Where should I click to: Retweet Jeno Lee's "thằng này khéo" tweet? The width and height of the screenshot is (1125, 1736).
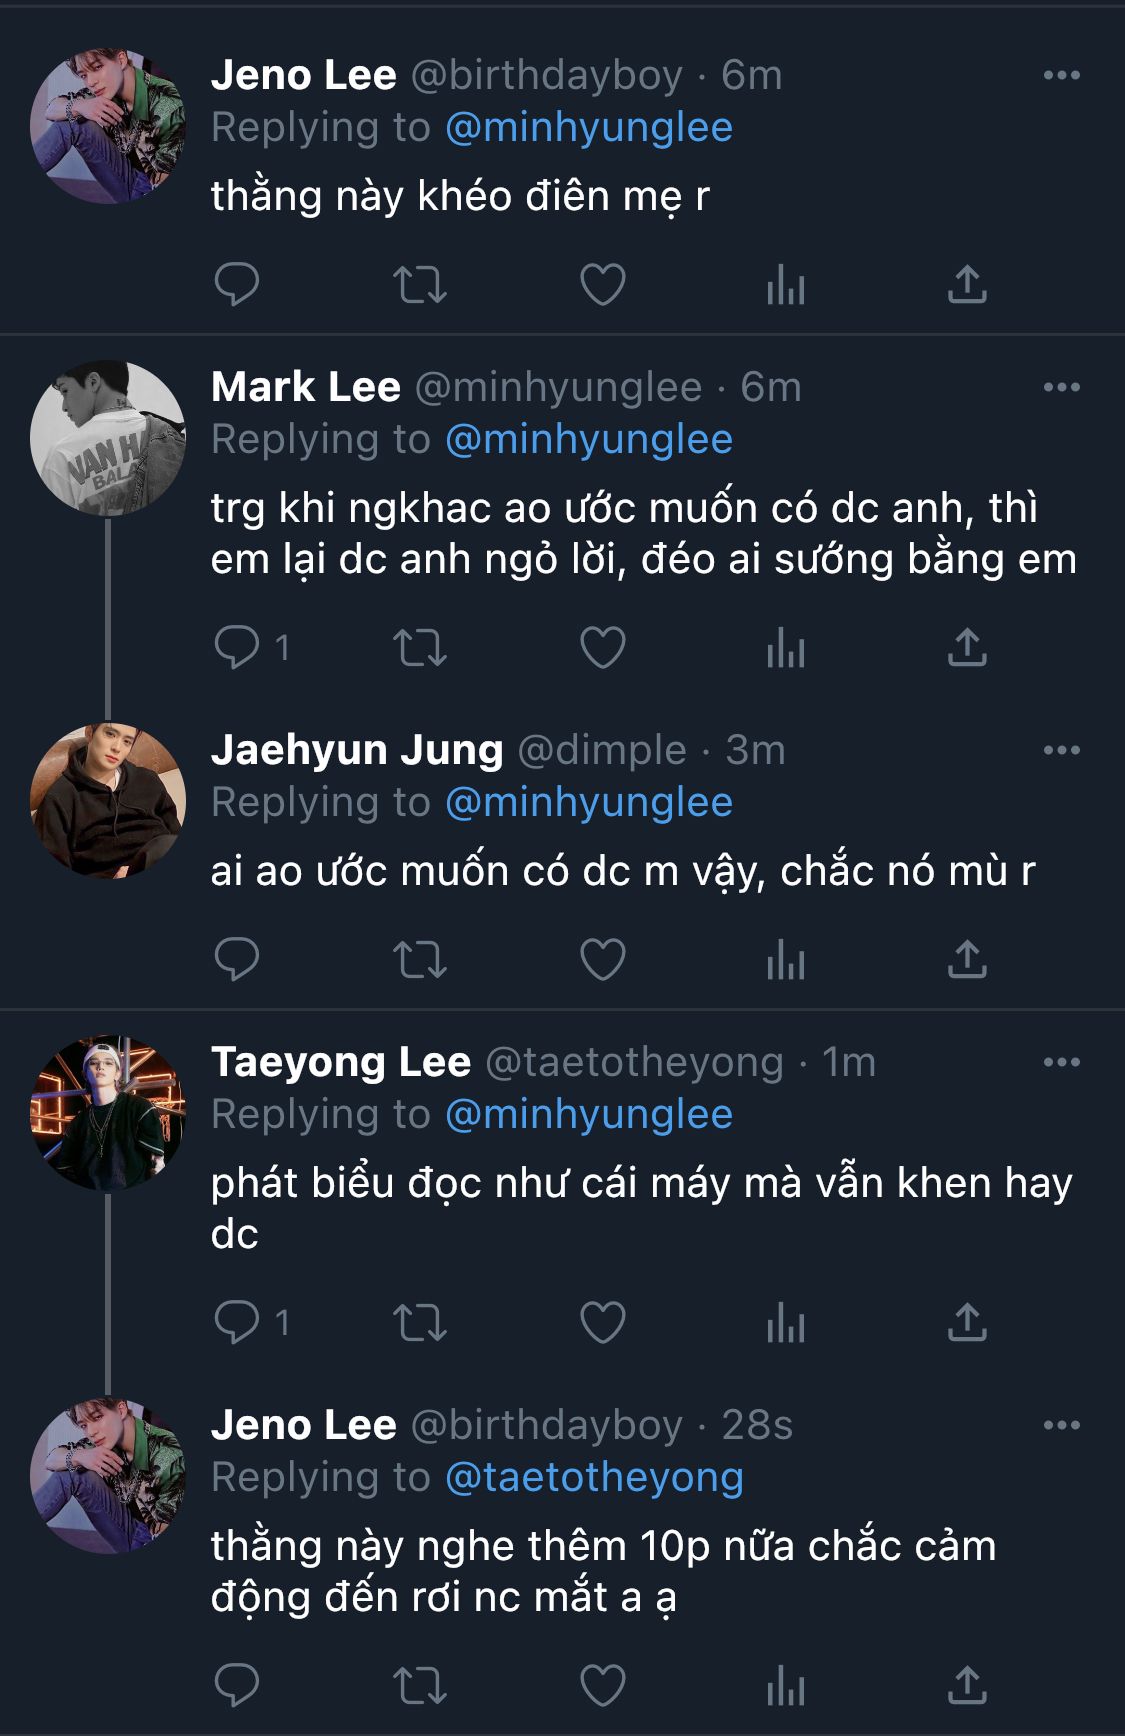tap(419, 285)
